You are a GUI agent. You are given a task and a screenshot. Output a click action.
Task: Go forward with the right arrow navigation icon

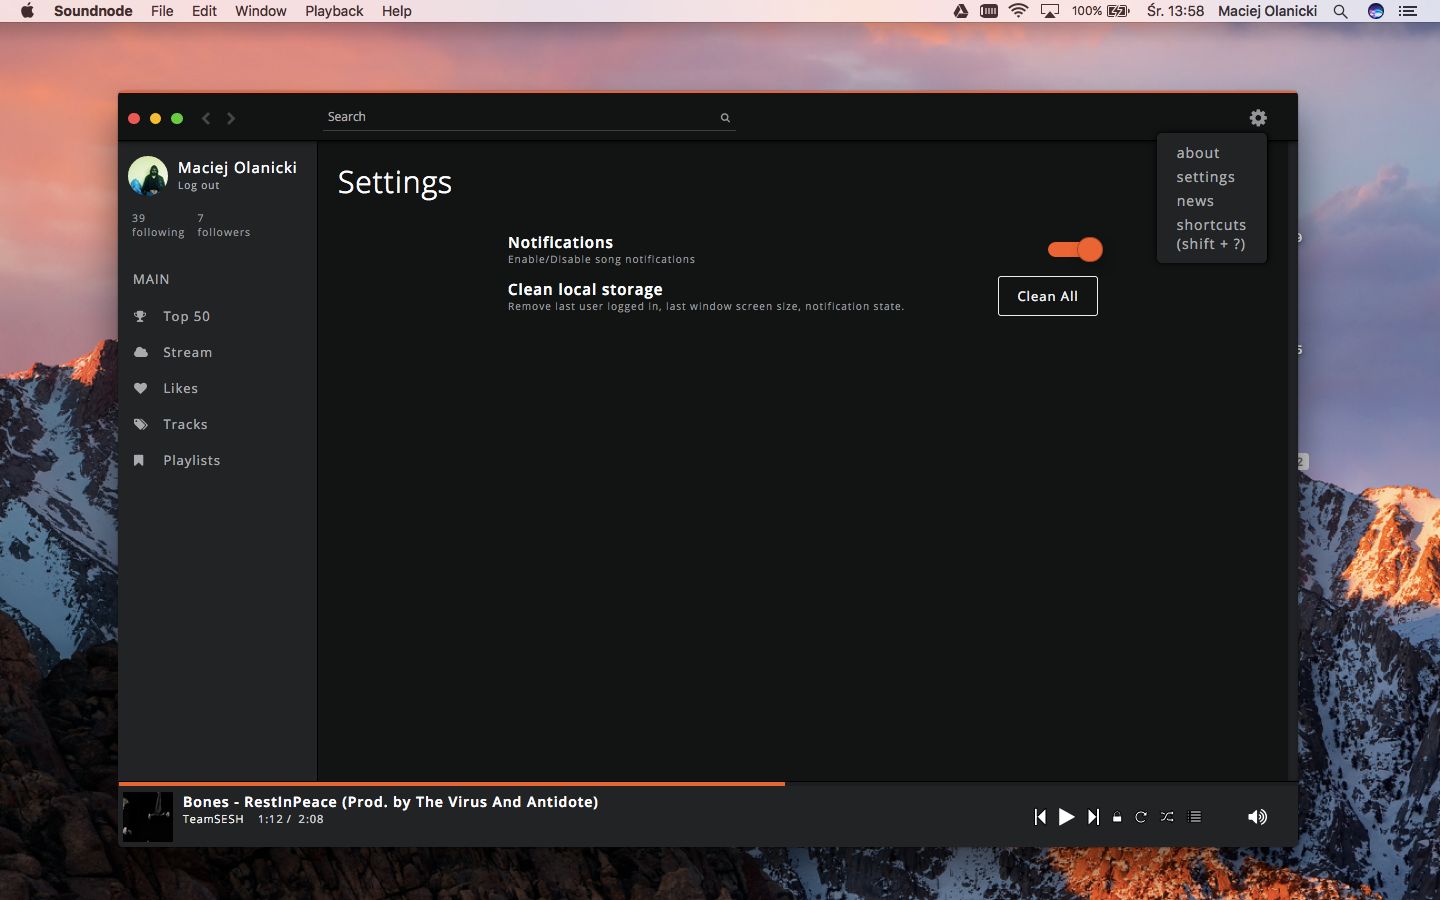[x=231, y=118]
